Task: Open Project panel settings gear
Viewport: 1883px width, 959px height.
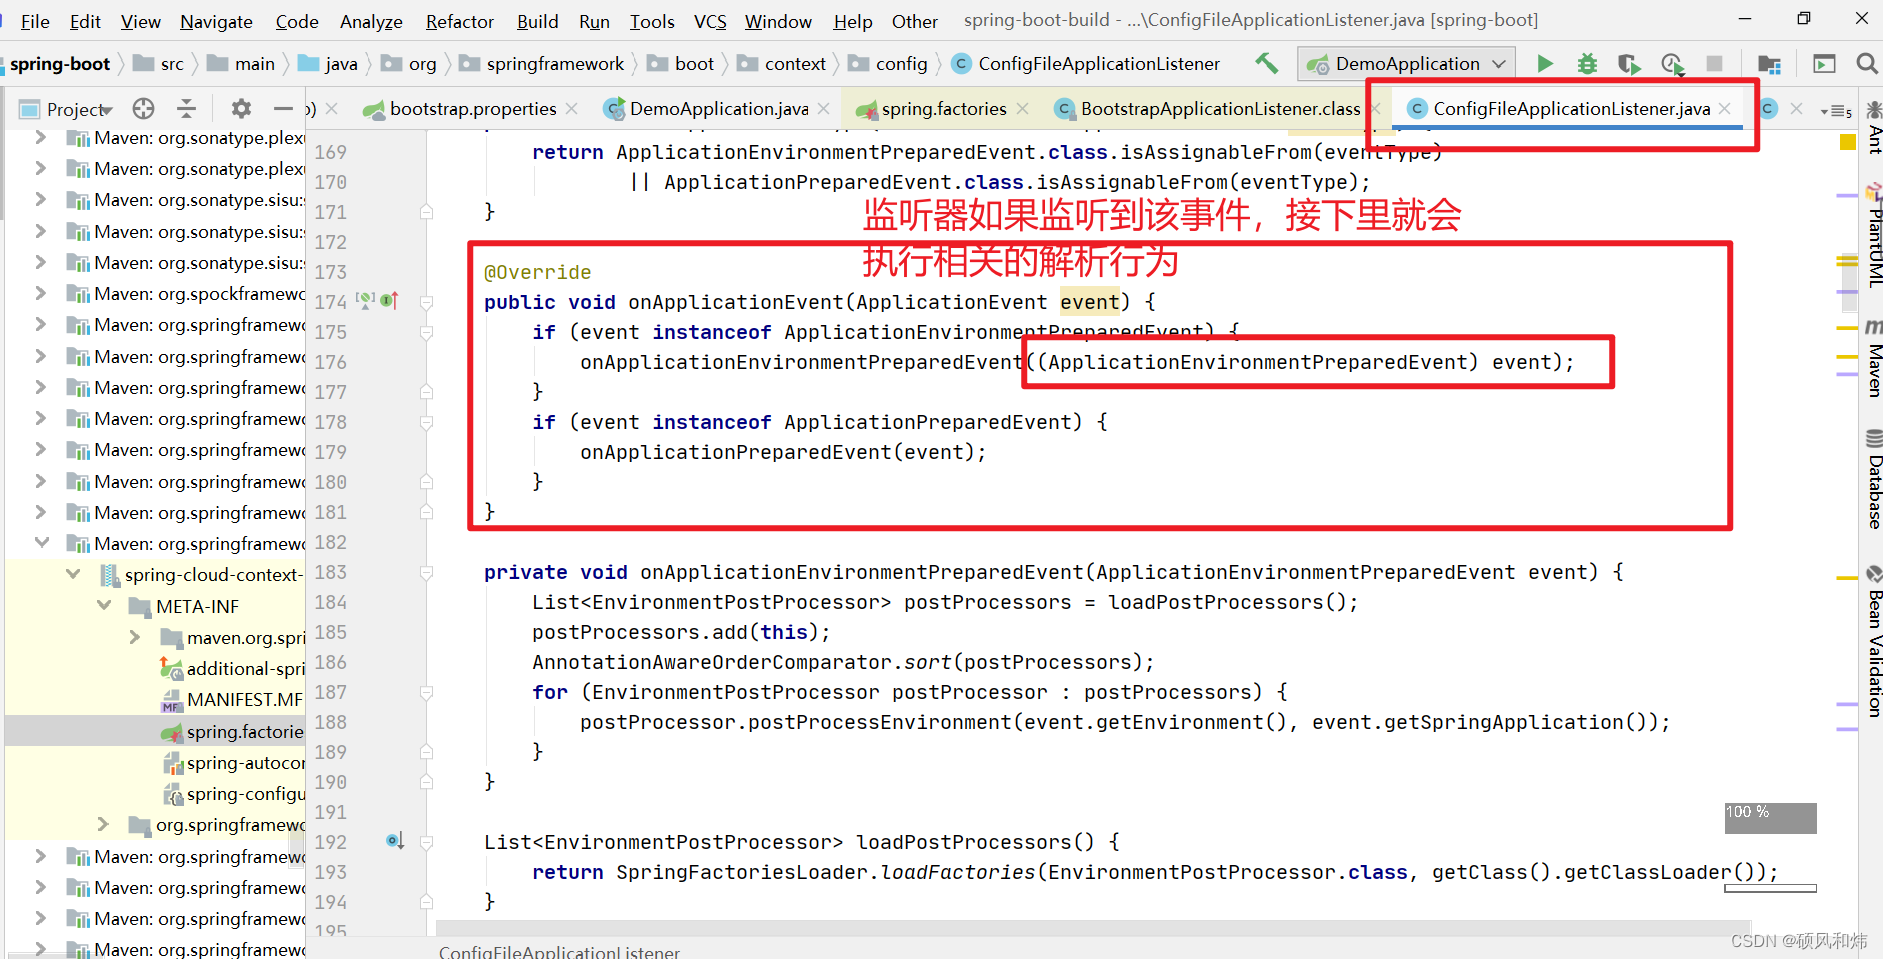Action: pos(241,108)
